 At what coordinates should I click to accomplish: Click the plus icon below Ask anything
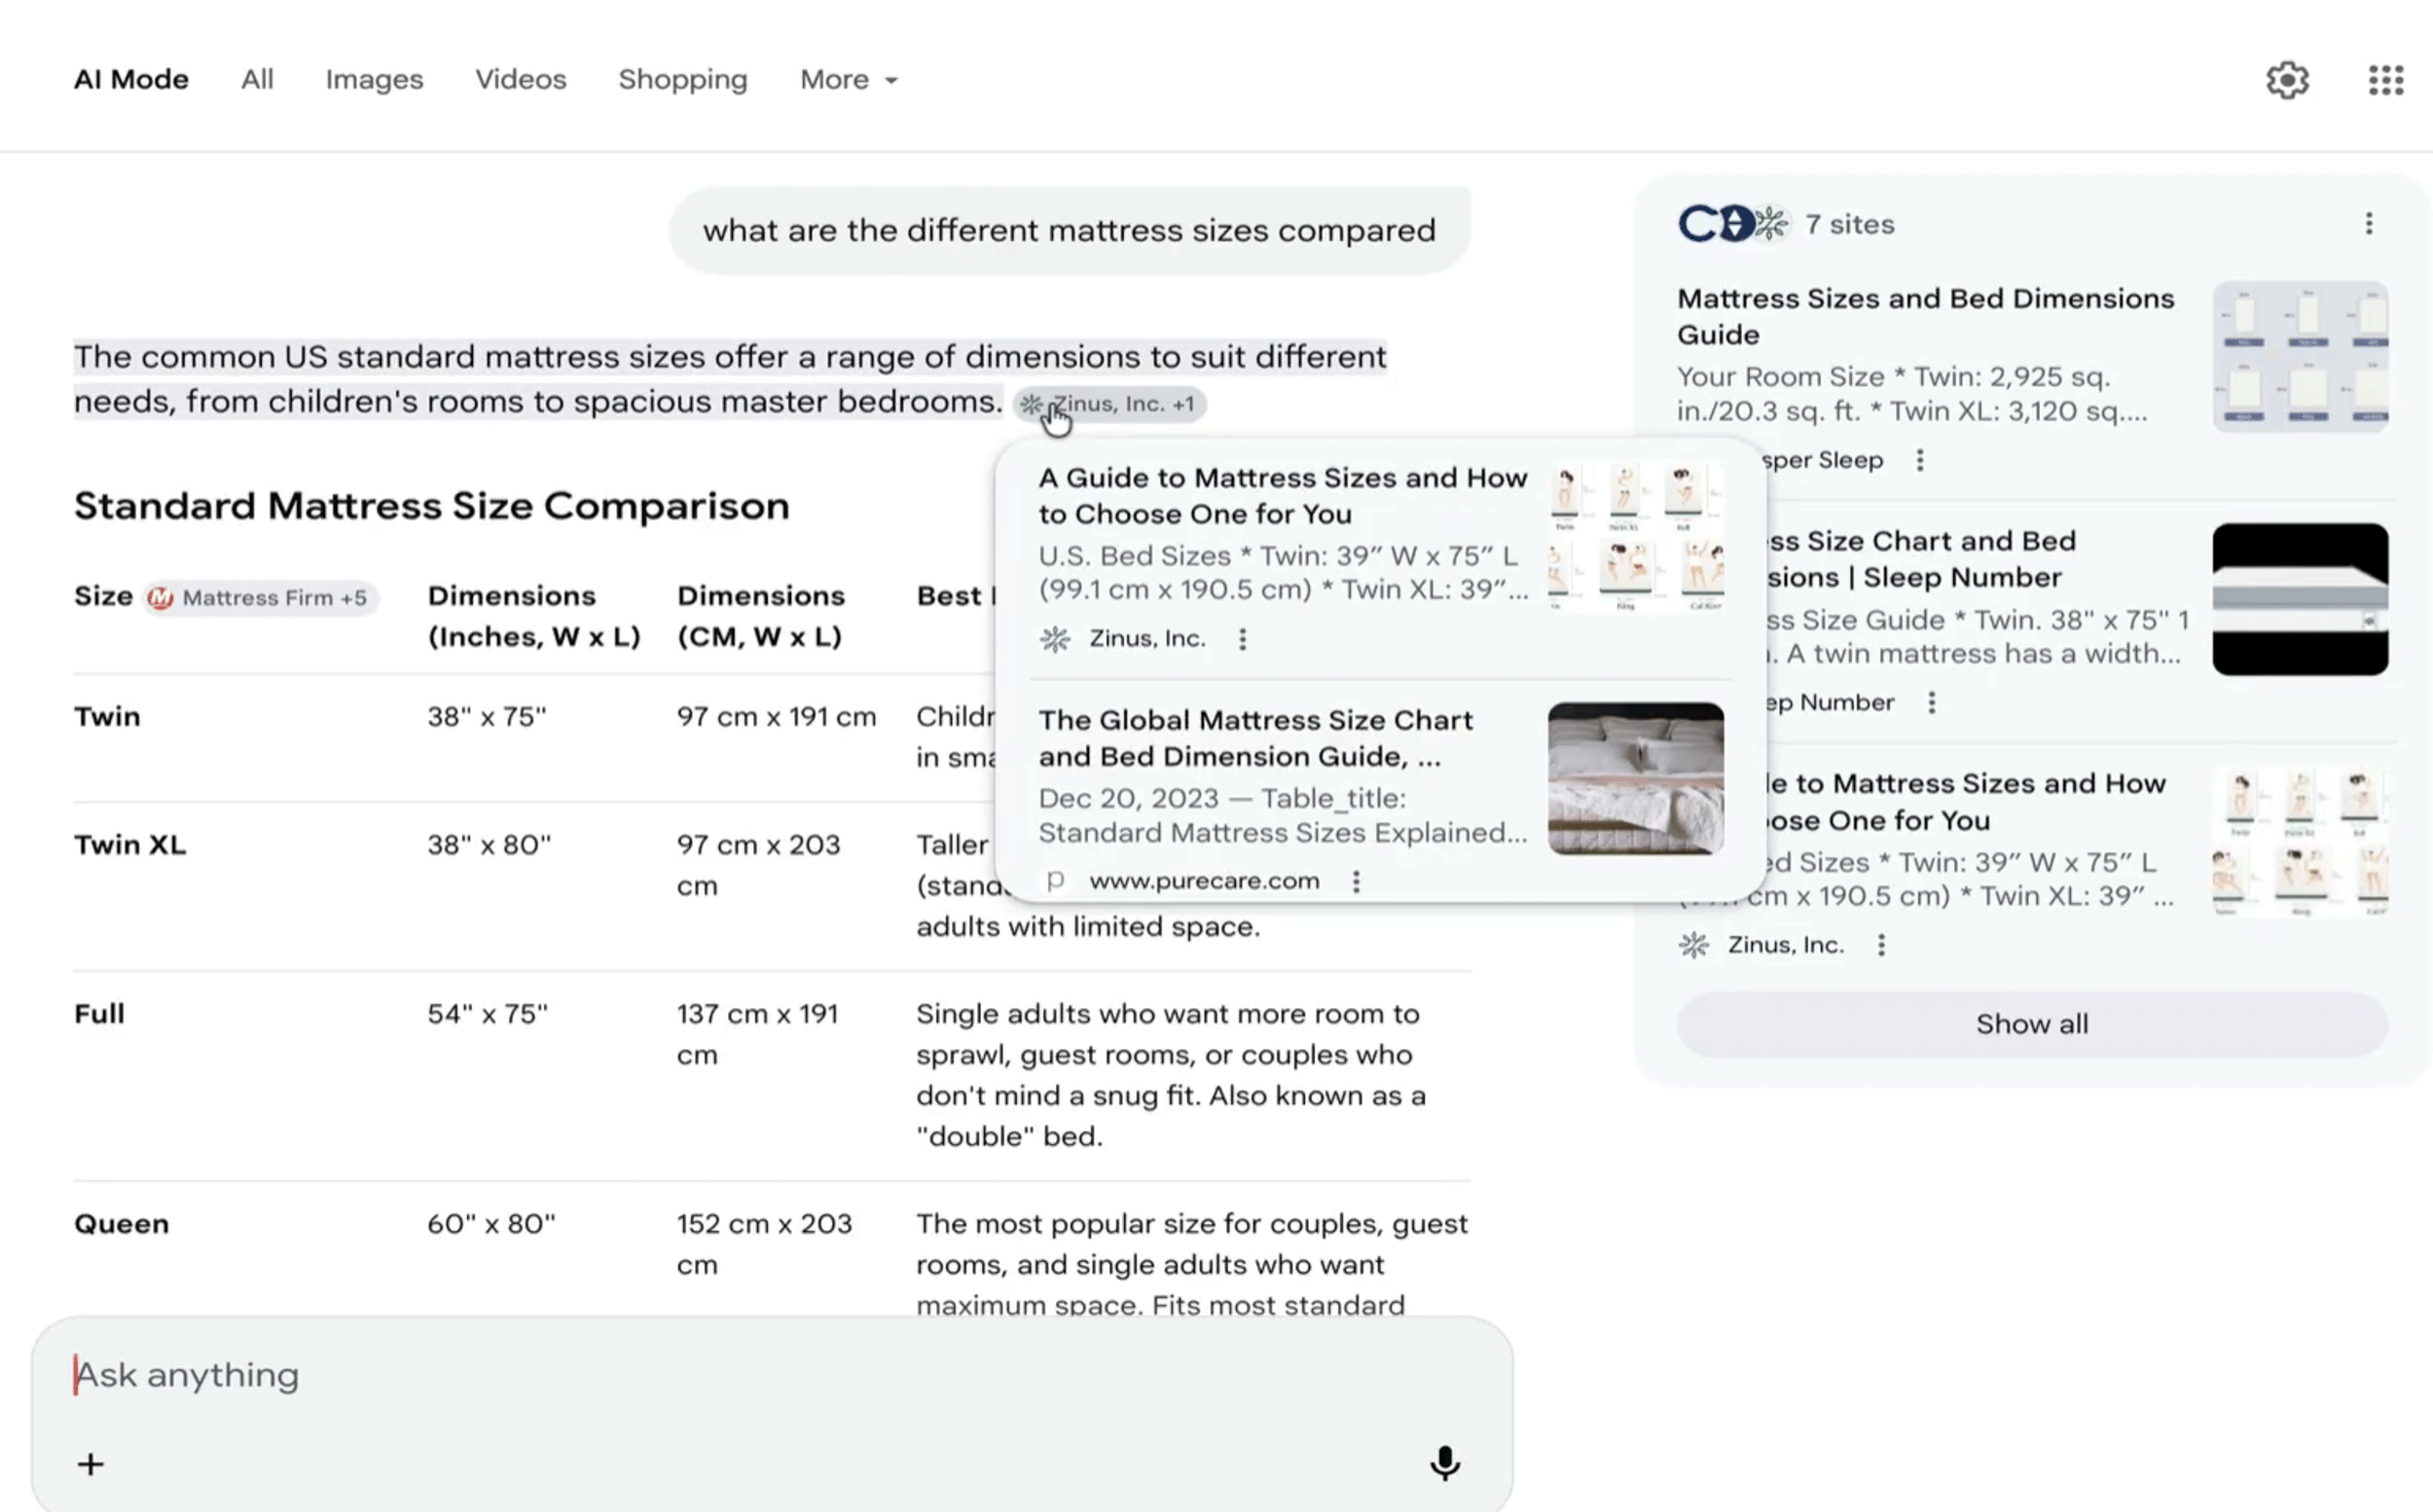point(90,1463)
